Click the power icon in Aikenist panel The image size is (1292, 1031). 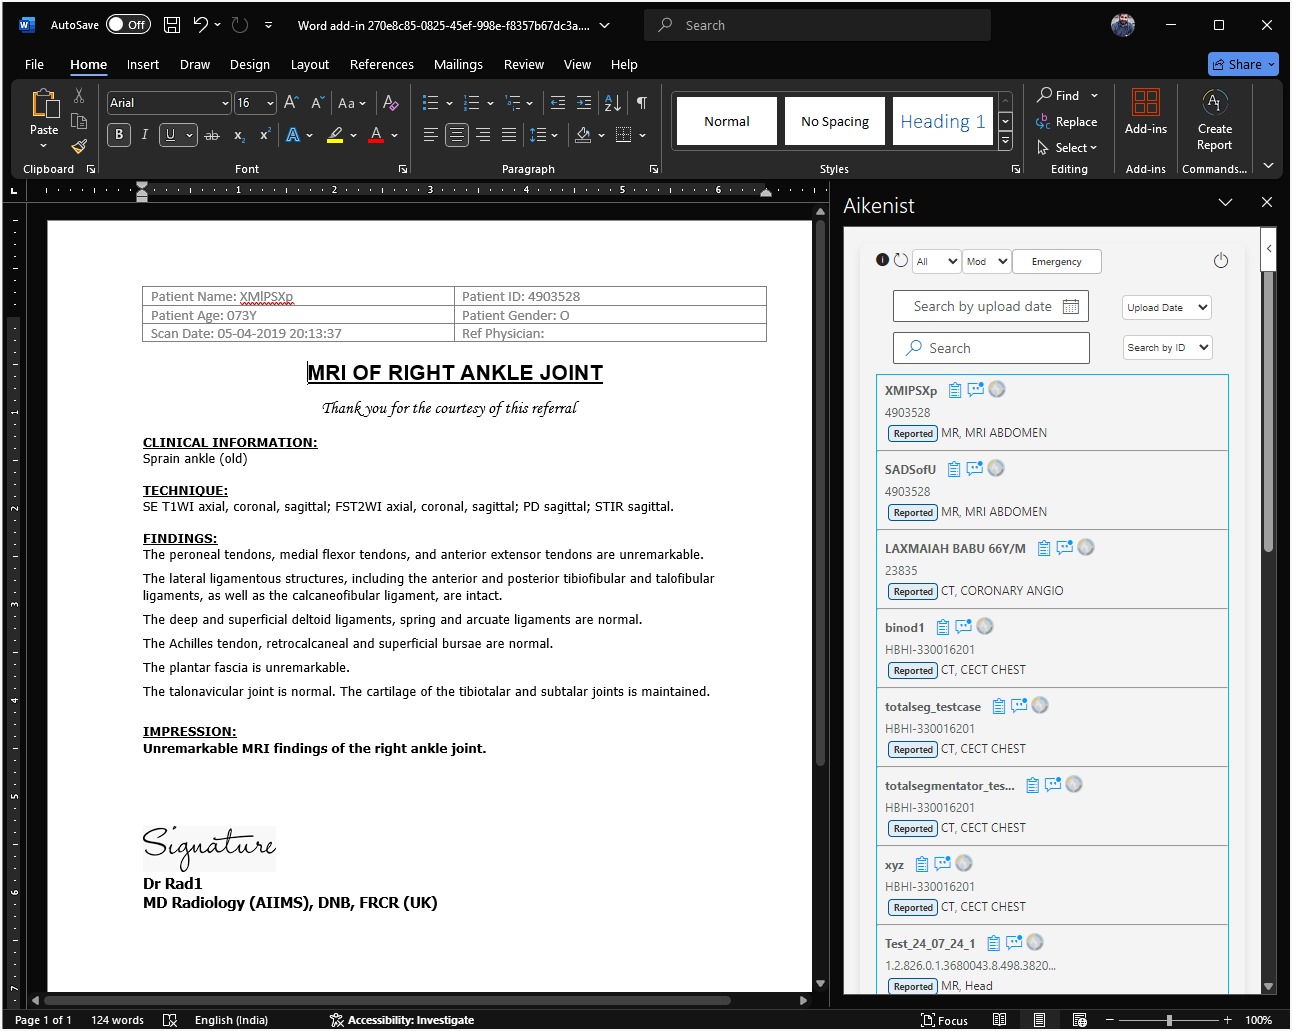pos(1221,260)
